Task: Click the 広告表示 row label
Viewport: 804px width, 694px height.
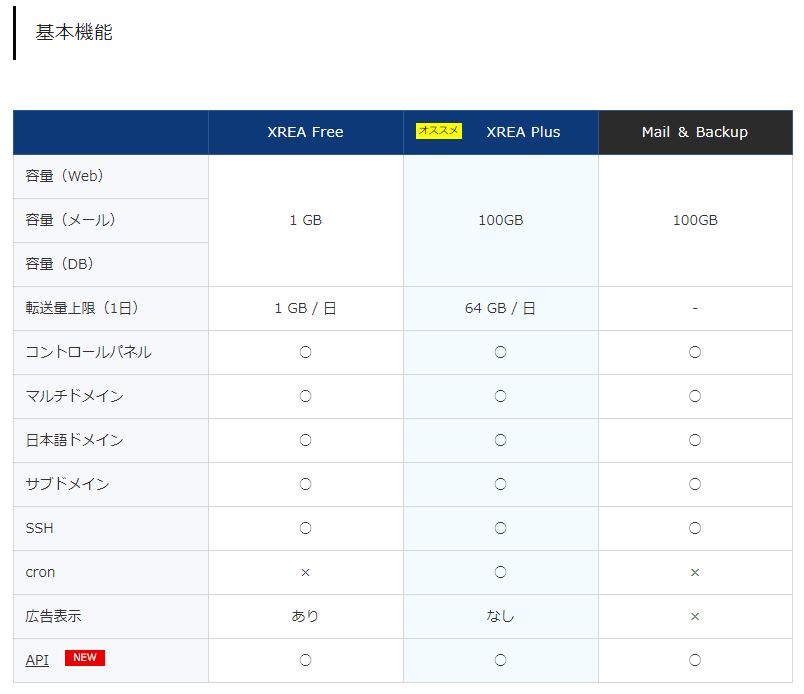Action: 53,616
